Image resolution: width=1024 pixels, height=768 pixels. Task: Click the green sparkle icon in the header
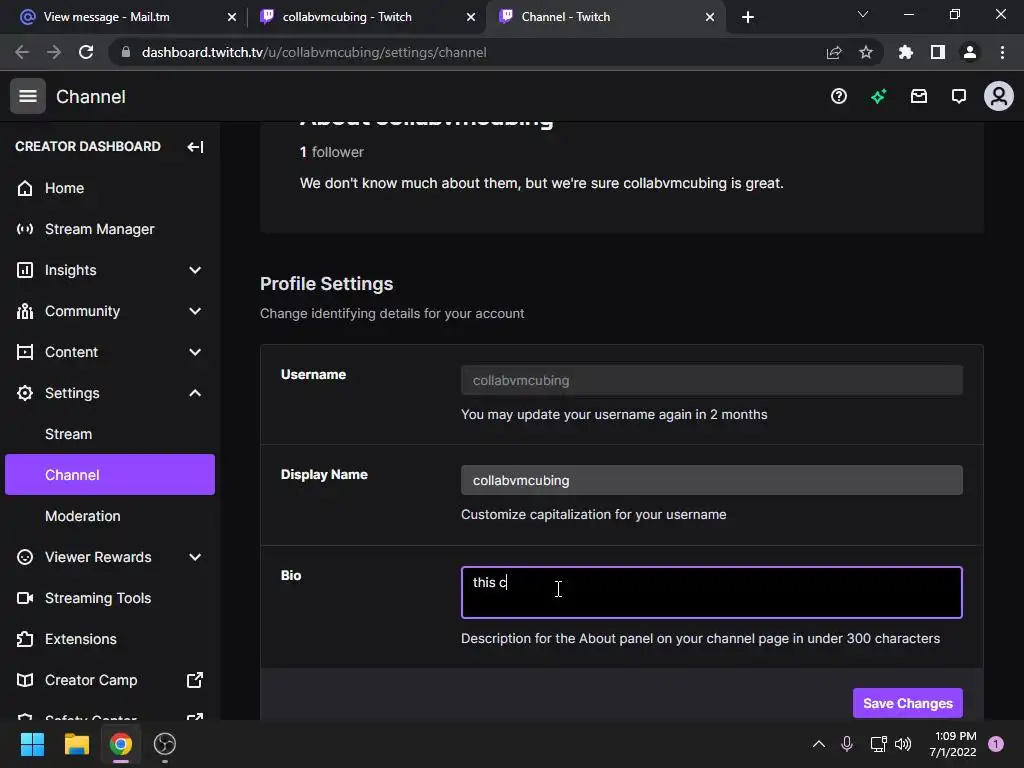[878, 97]
